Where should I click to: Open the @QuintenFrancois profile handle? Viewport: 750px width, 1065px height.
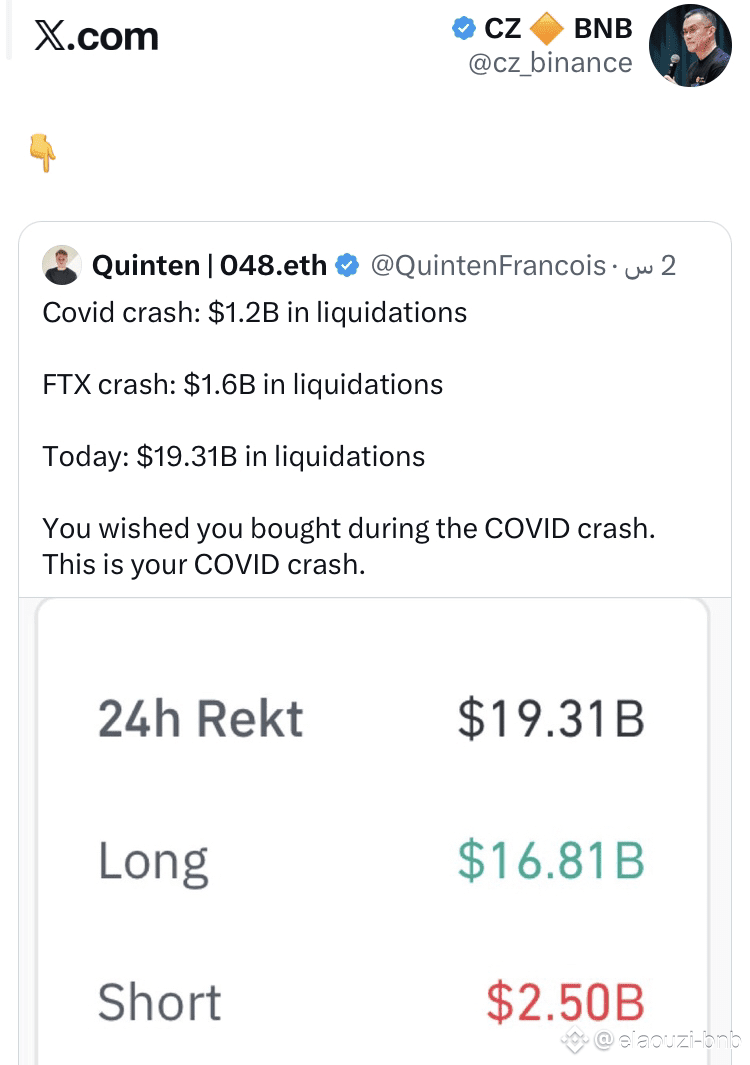(x=488, y=266)
